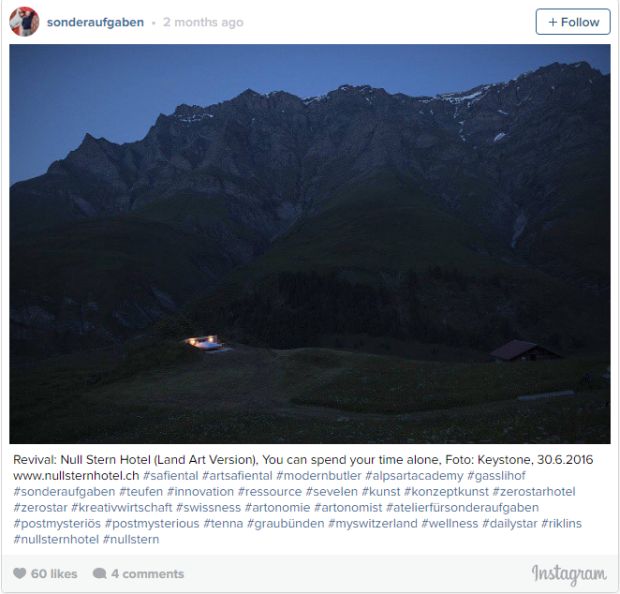Open the #graubünden hashtag
The image size is (620, 594).
click(x=285, y=523)
